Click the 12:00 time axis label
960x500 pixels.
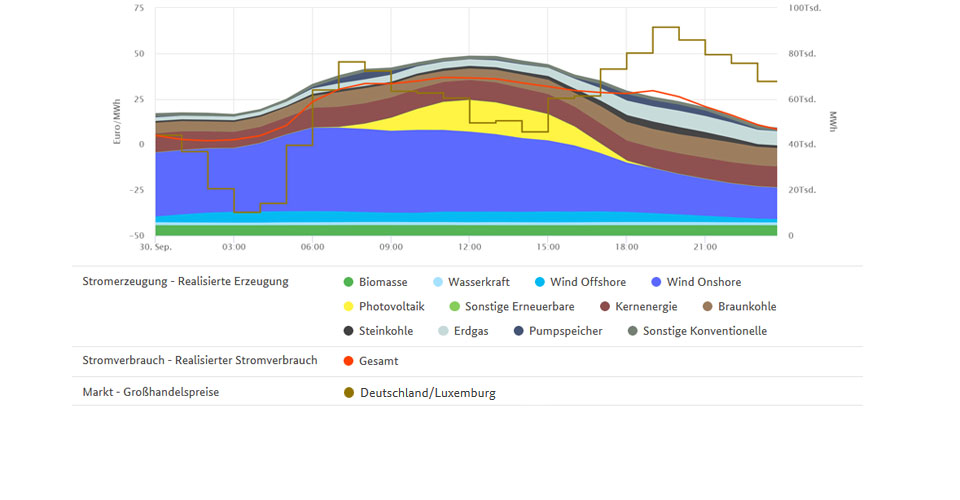tap(470, 245)
